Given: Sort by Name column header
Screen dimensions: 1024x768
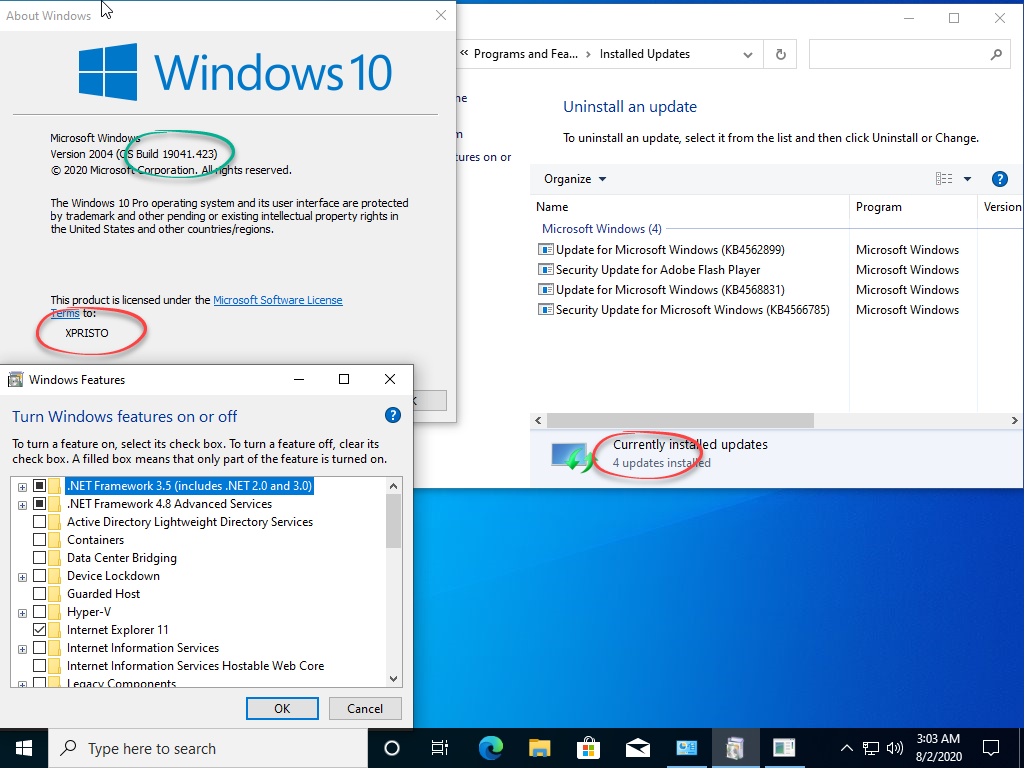Looking at the screenshot, I should point(690,207).
